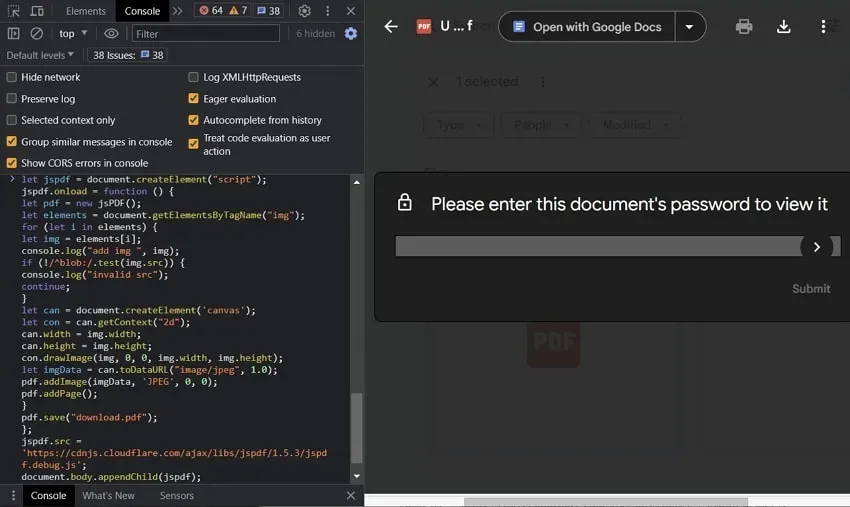Screen dimensions: 850x507
Task: Disable Show CORS errors in console
Action: tap(11, 163)
